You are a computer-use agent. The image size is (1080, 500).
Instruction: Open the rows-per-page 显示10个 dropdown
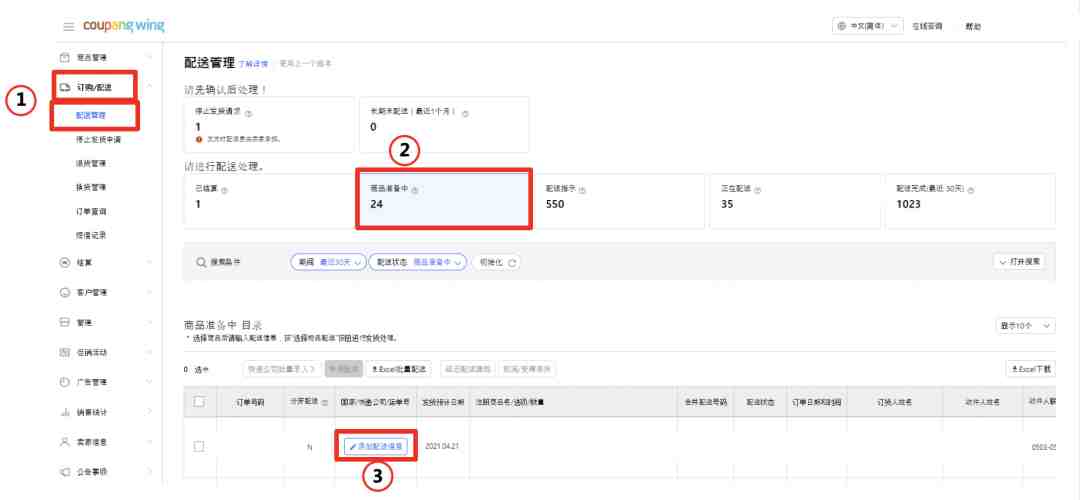coord(1025,326)
